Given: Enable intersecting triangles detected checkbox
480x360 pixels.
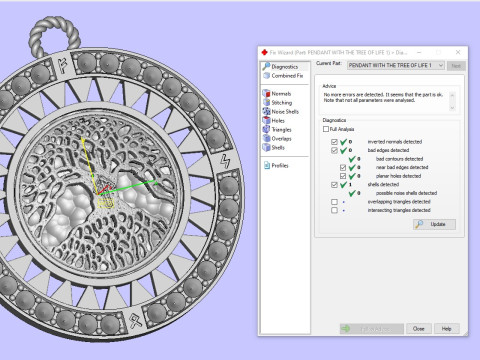Looking at the screenshot, I should point(334,210).
